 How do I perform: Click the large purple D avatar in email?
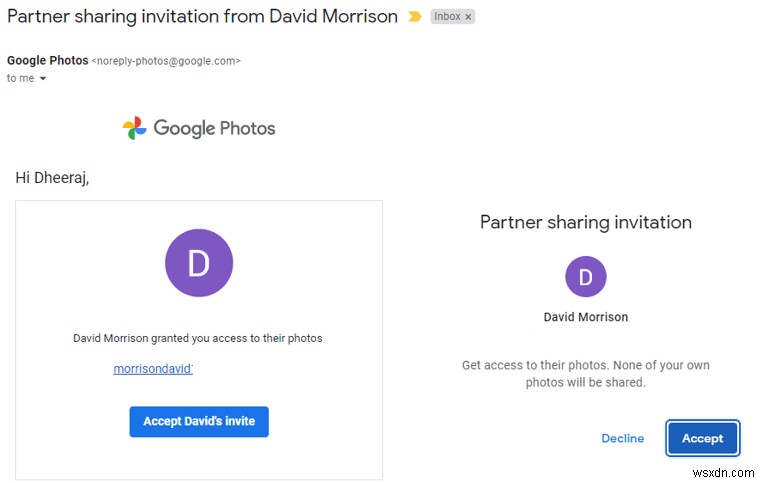[x=199, y=263]
